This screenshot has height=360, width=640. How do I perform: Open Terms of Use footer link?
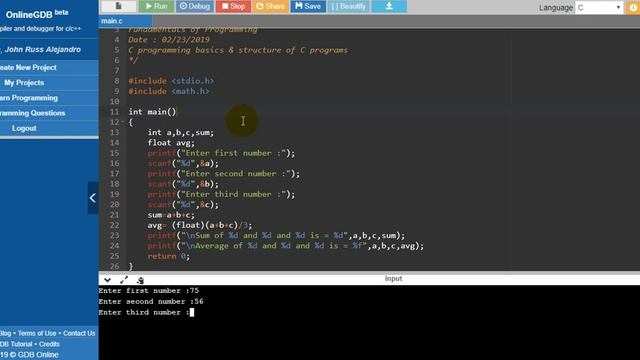[37, 333]
